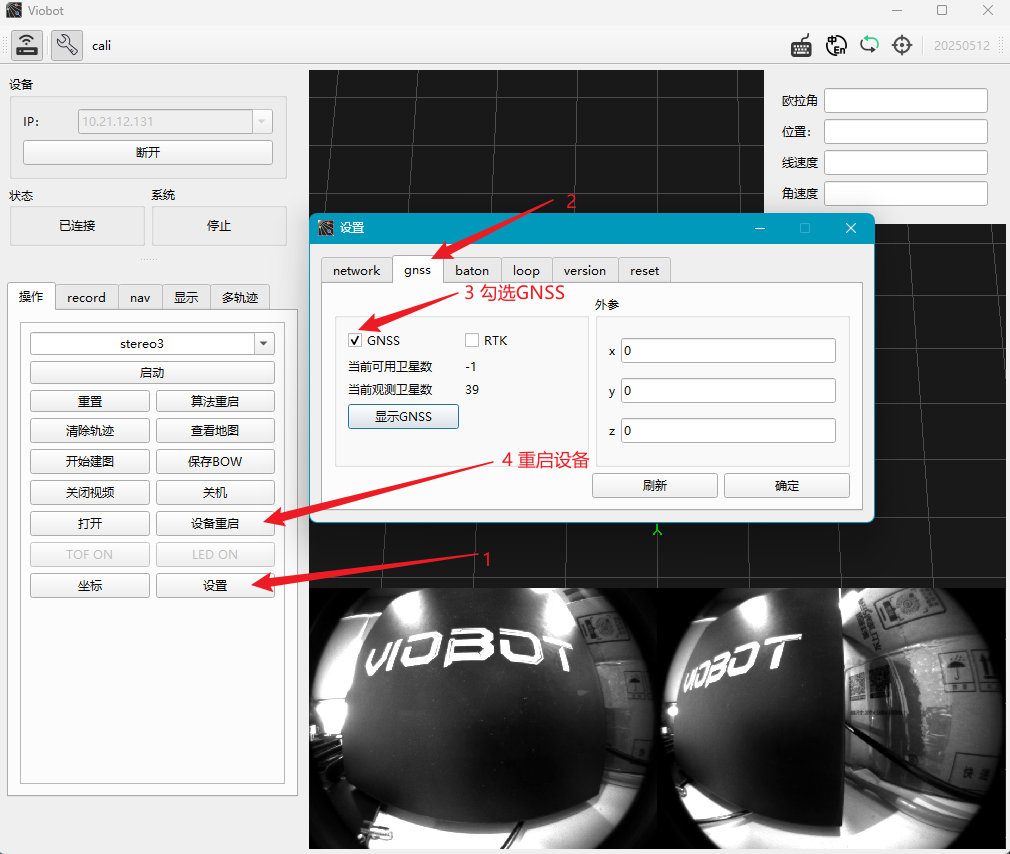1010x854 pixels.
Task: Switch to the network tab
Action: (x=356, y=270)
